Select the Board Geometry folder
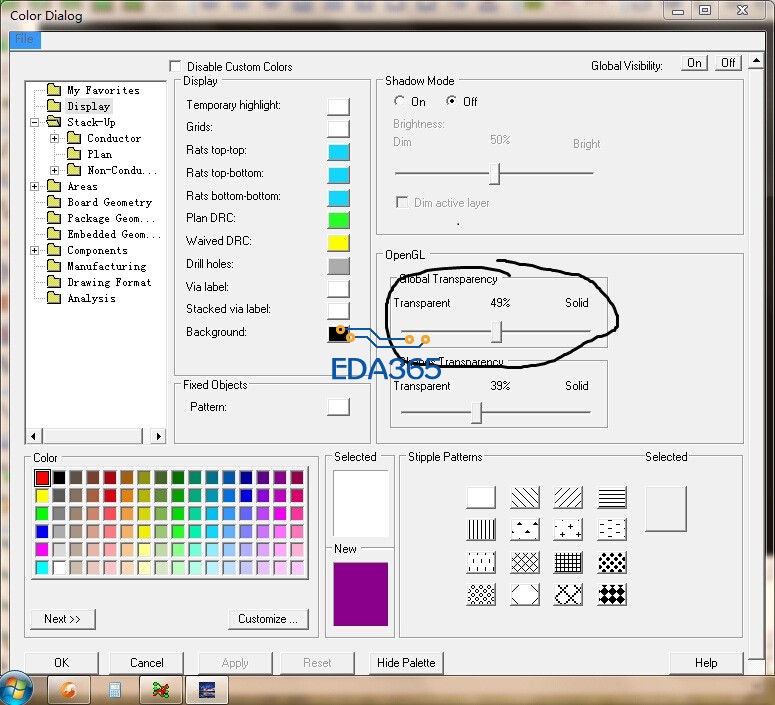The height and width of the screenshot is (705, 775). coord(99,202)
